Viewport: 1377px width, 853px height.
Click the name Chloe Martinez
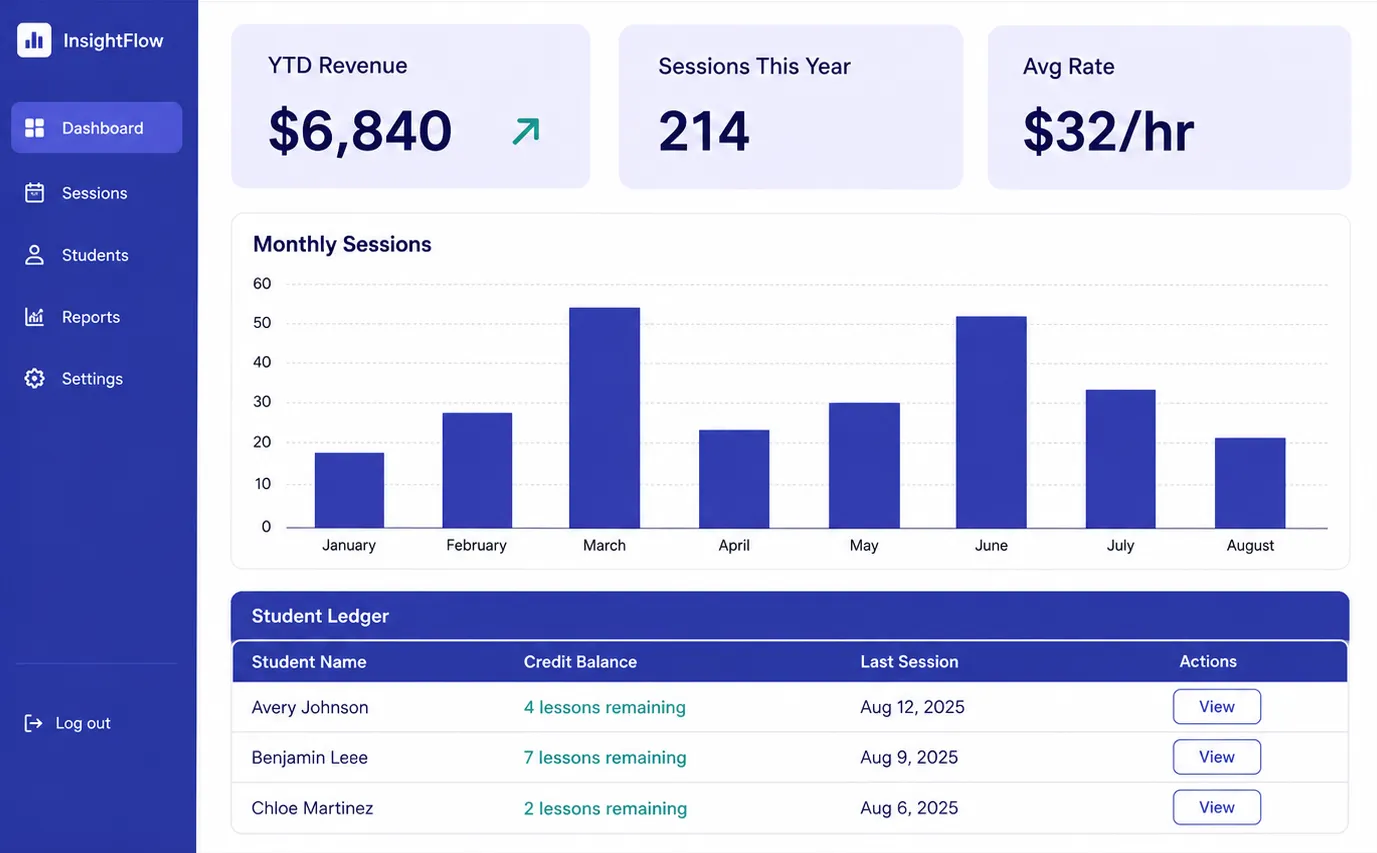point(312,808)
